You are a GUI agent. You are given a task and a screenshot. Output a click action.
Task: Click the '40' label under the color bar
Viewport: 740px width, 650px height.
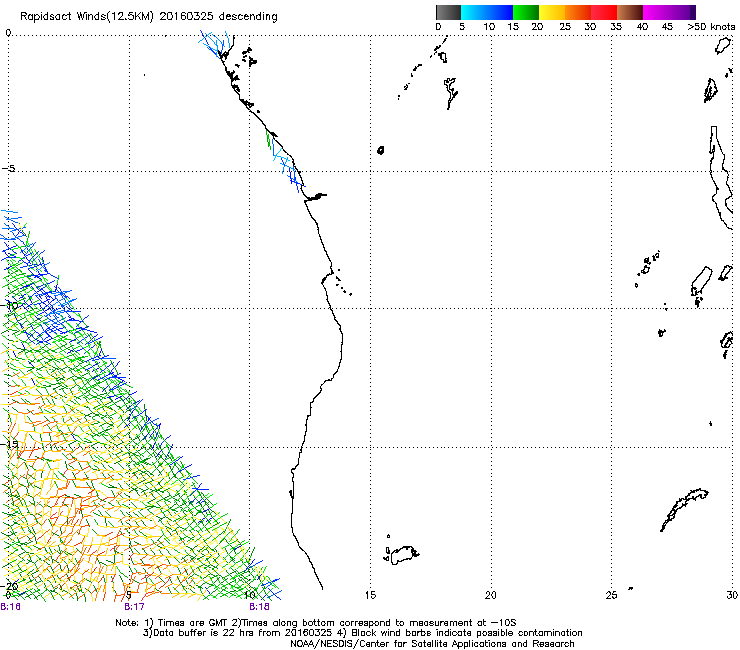tap(642, 27)
